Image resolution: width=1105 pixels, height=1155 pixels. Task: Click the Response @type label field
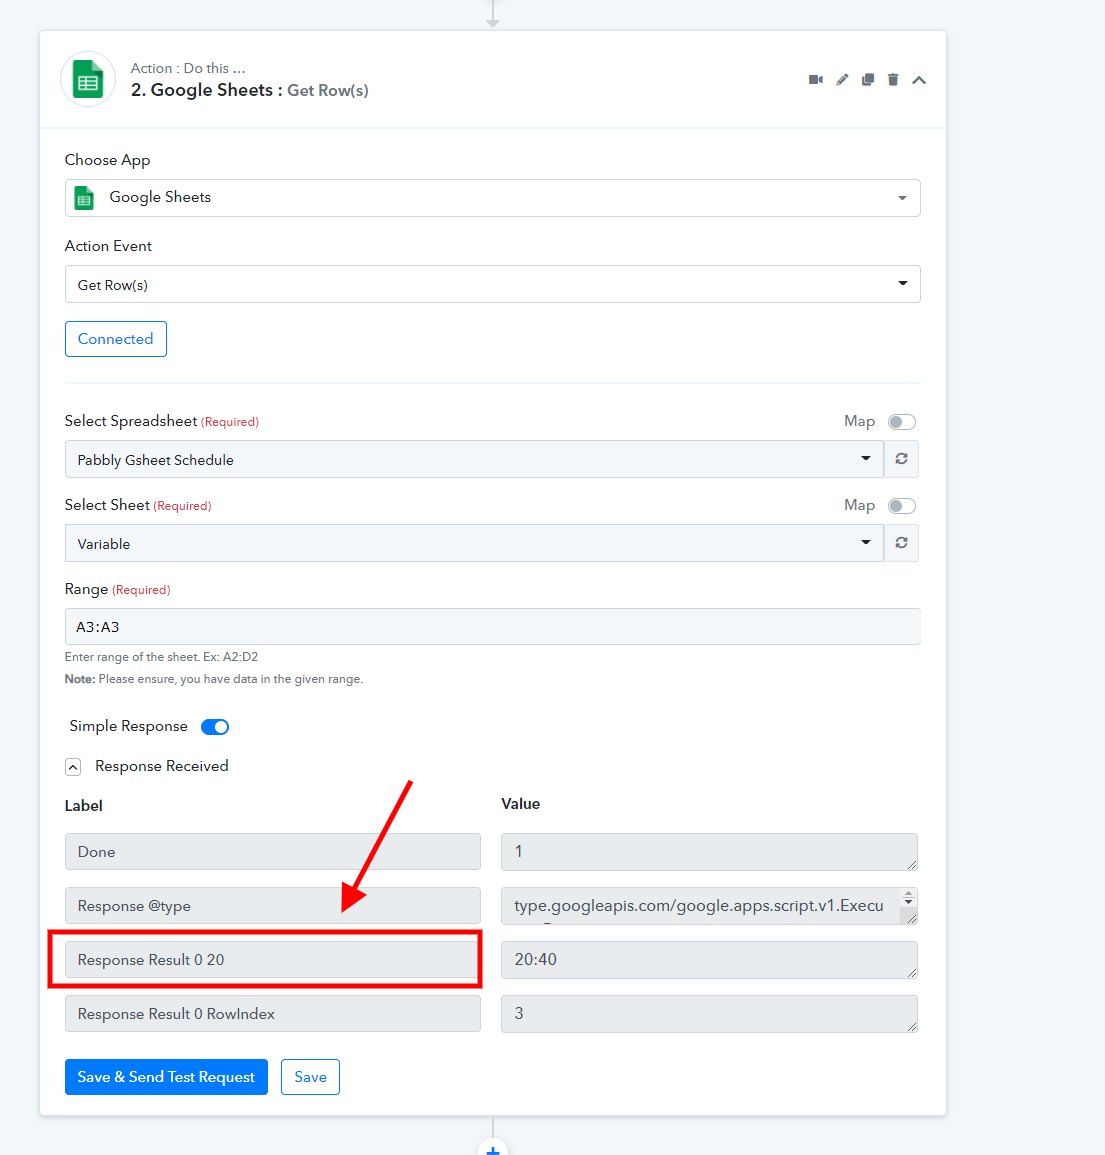[273, 905]
